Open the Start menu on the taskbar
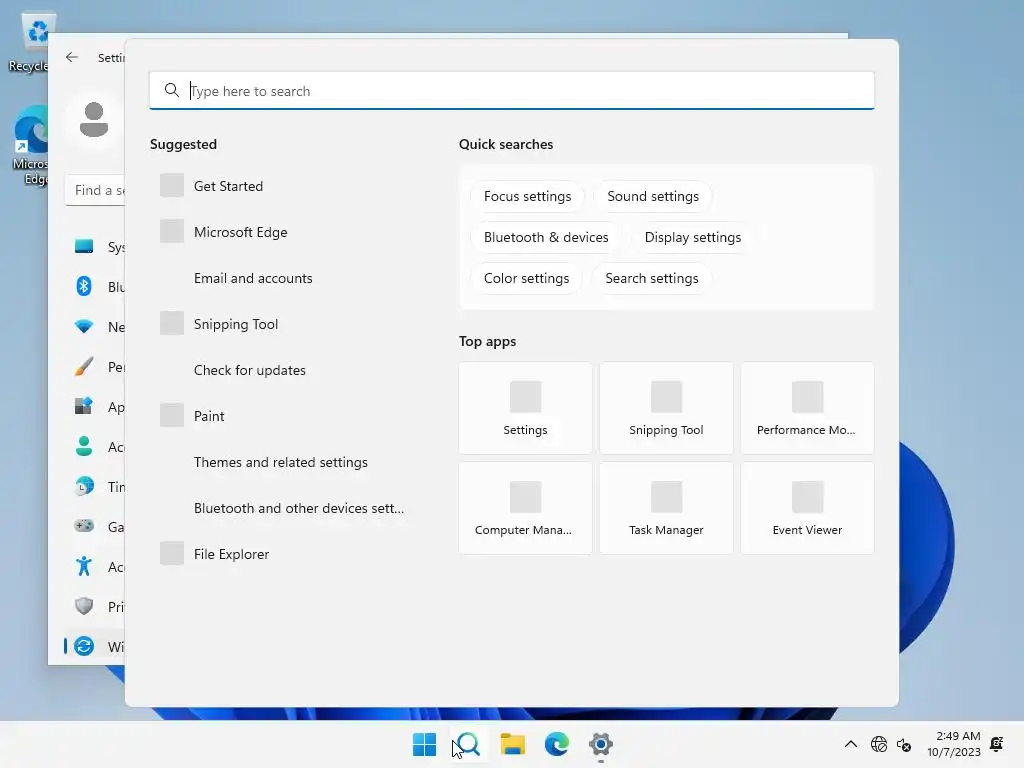Viewport: 1024px width, 768px height. point(424,744)
